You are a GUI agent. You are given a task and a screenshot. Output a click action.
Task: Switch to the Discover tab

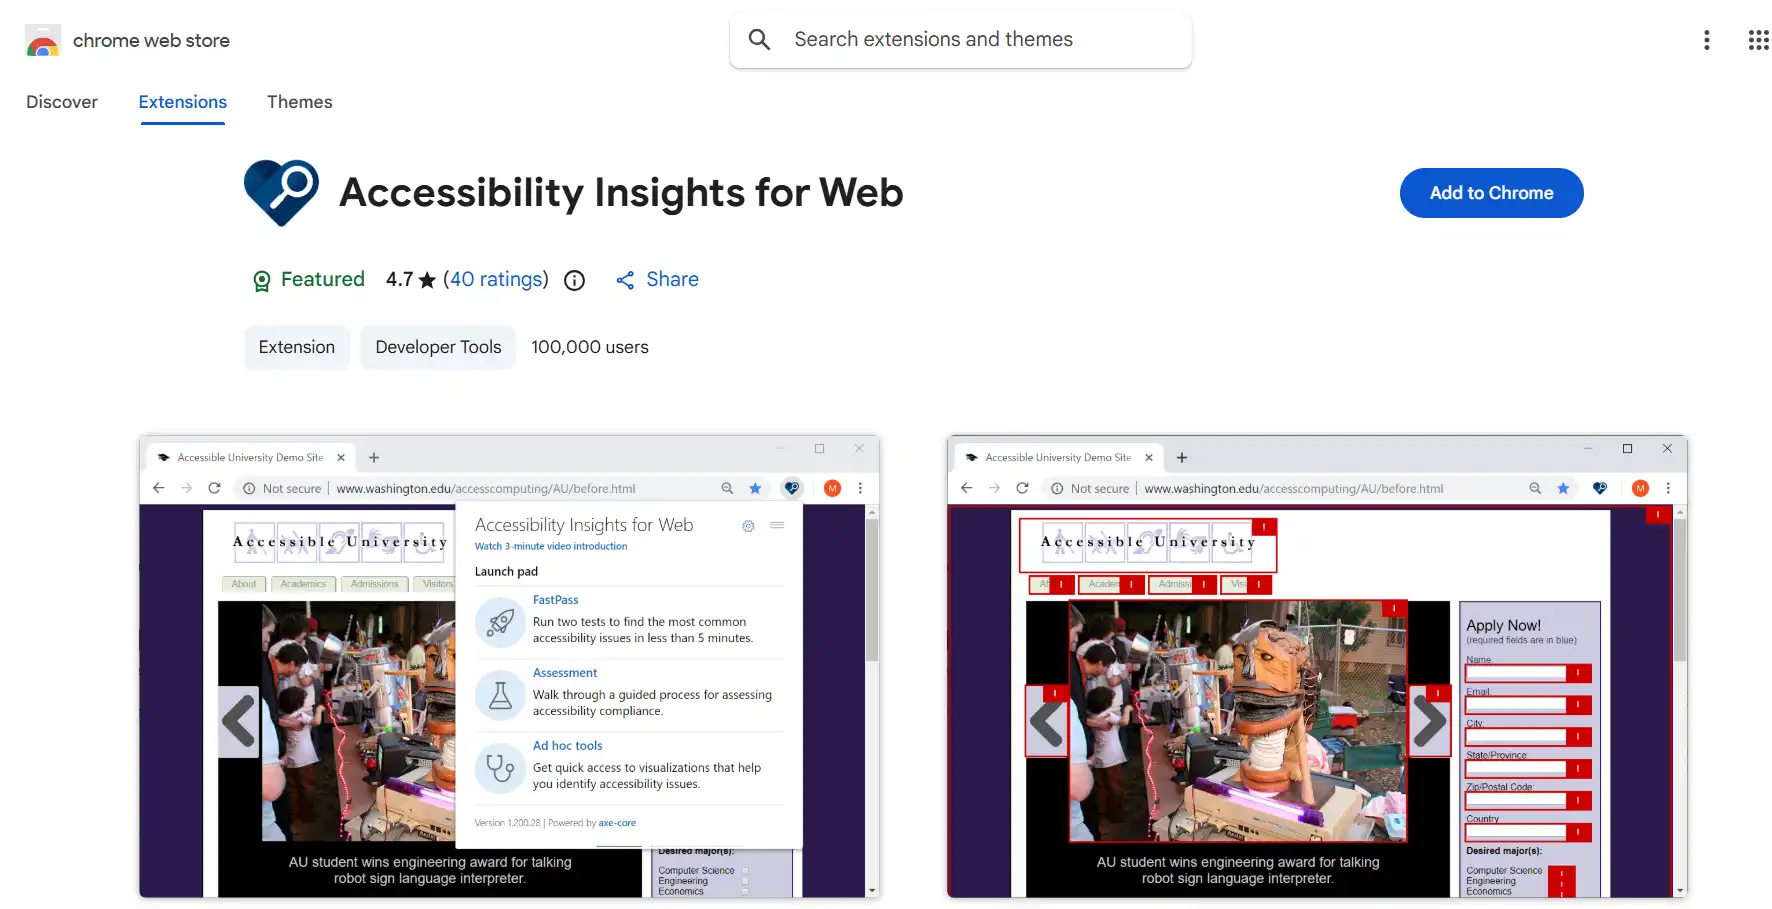click(62, 101)
